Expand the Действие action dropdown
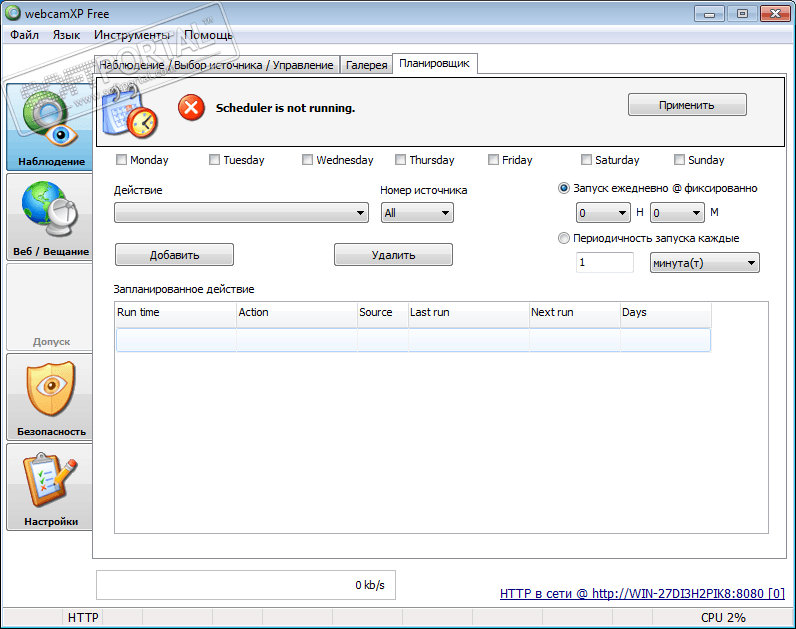 click(242, 213)
